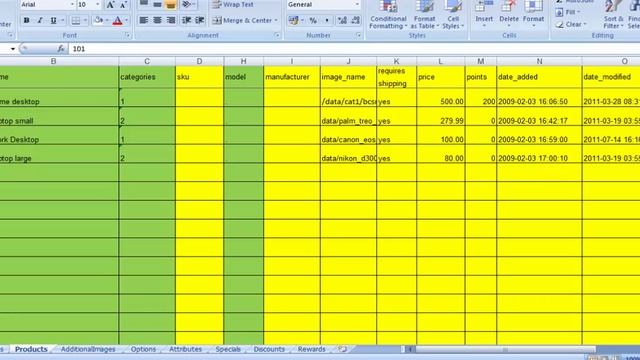This screenshot has height=360, width=640.
Task: Click the Insert Function fx icon
Action: [x=61, y=49]
